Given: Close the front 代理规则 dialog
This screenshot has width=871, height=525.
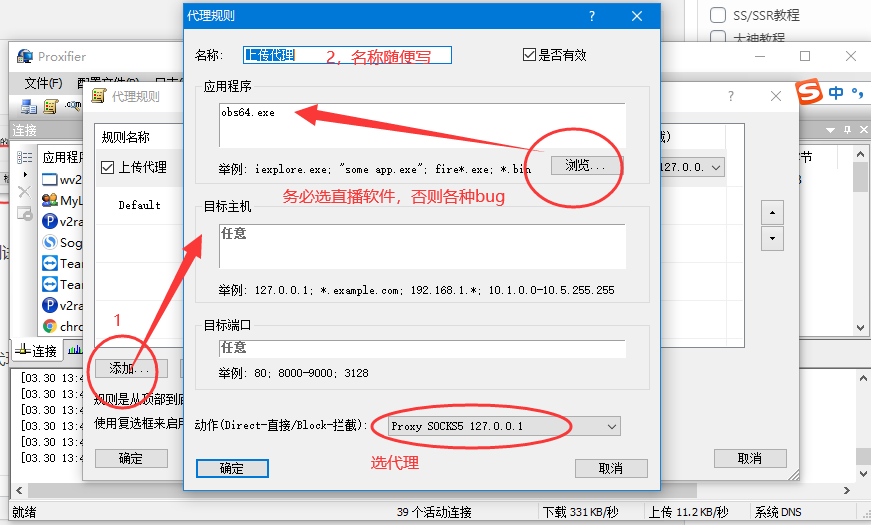Looking at the screenshot, I should 637,16.
